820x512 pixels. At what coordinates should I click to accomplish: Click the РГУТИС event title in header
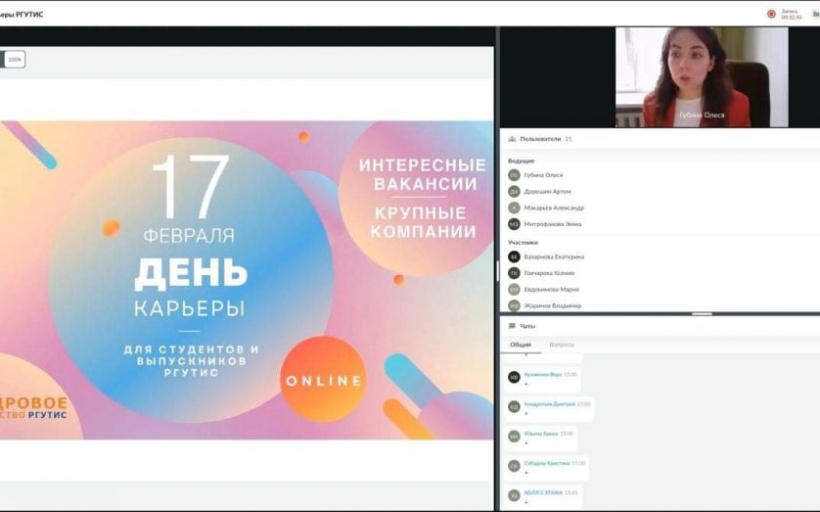pyautogui.click(x=21, y=15)
